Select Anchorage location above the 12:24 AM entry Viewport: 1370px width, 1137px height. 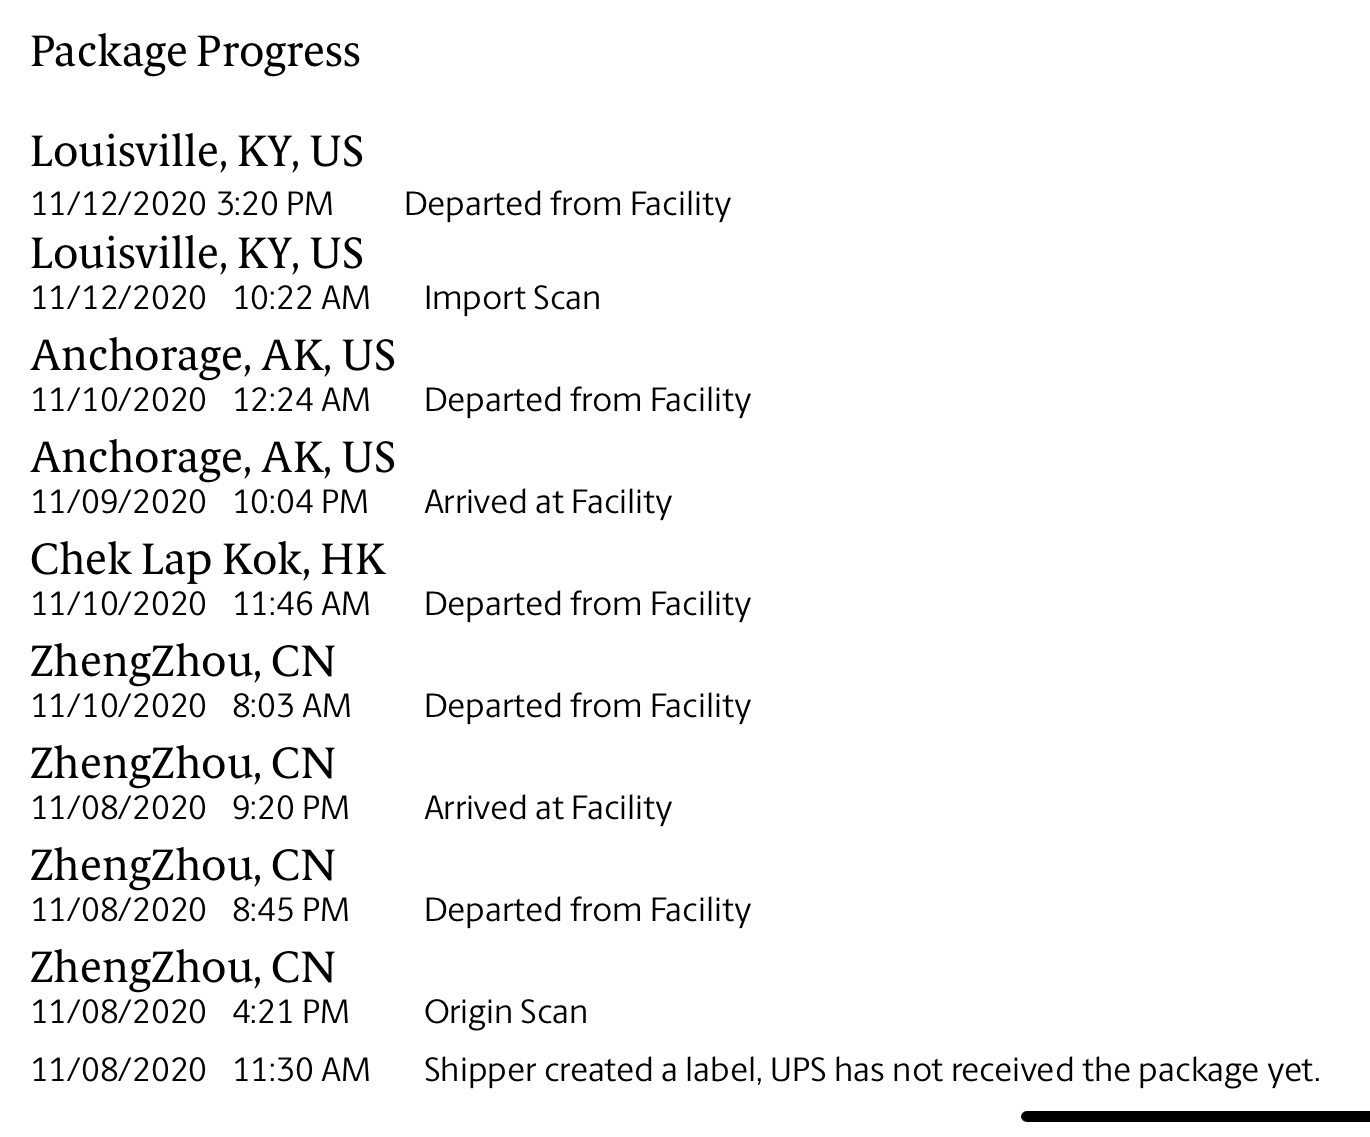pyautogui.click(x=213, y=356)
